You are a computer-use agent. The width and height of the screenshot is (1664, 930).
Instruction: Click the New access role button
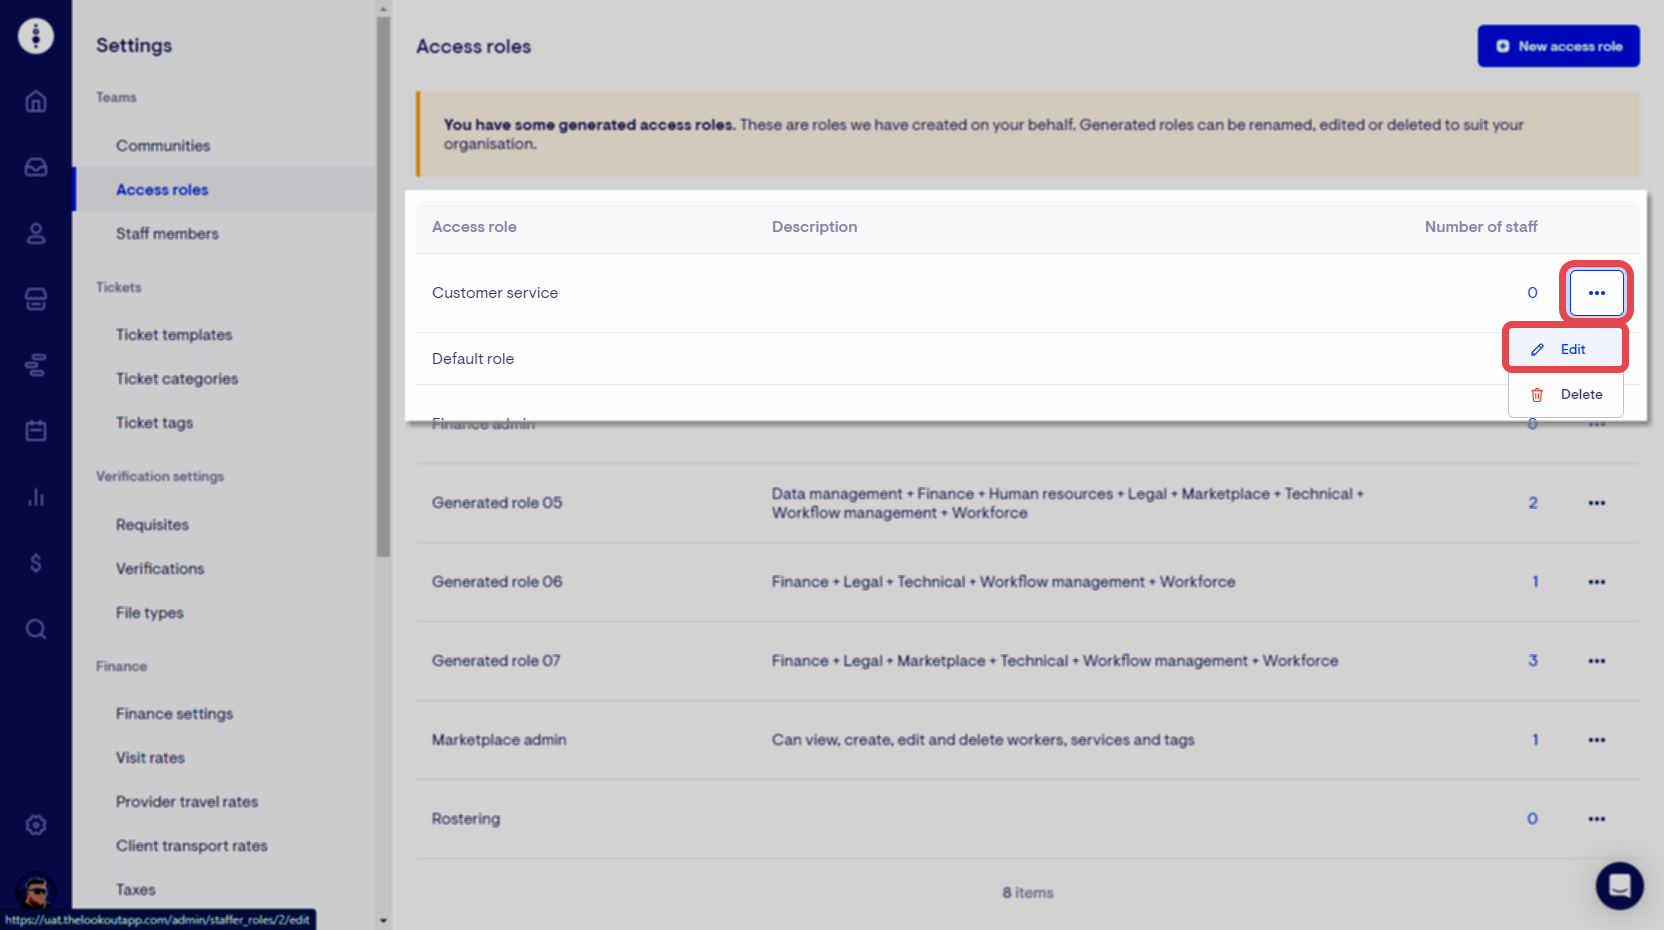(x=1558, y=46)
